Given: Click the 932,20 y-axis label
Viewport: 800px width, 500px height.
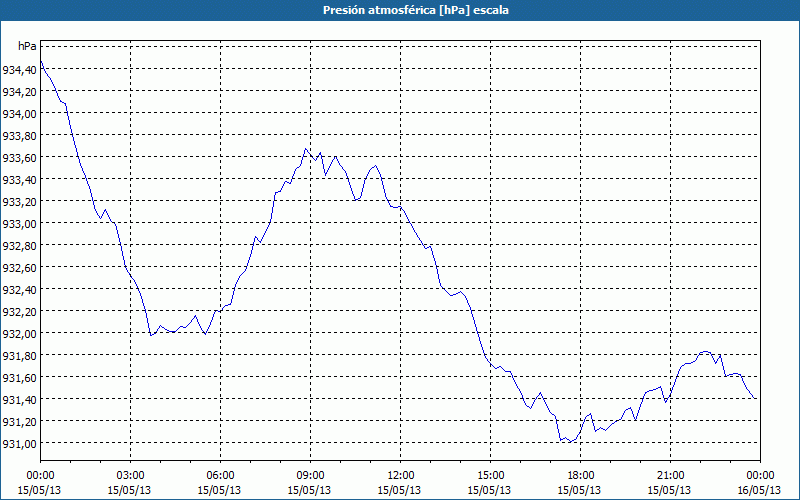Looking at the screenshot, I should (x=20, y=311).
